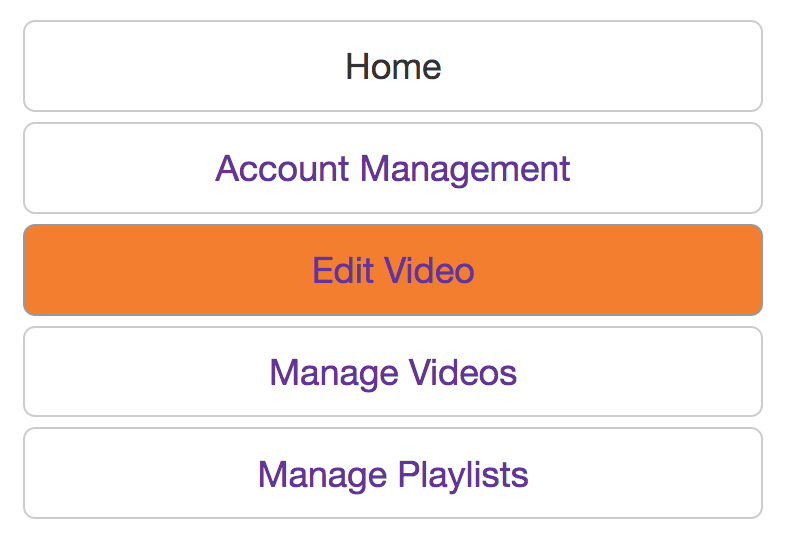Screen dimensions: 786x548
Task: Click the Account Management link text
Action: tap(393, 168)
